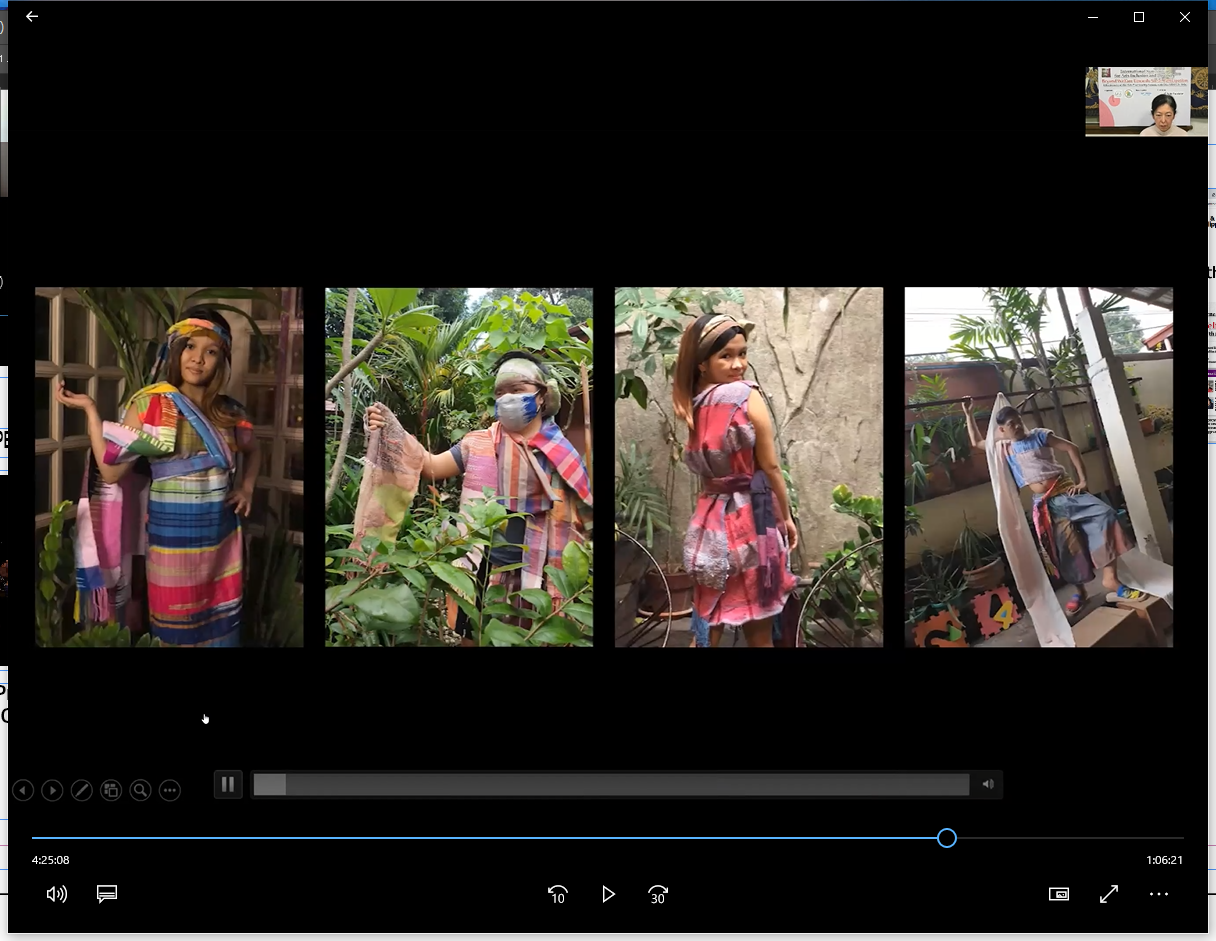Toggle full screen mode
The image size is (1216, 941).
pyautogui.click(x=1109, y=894)
